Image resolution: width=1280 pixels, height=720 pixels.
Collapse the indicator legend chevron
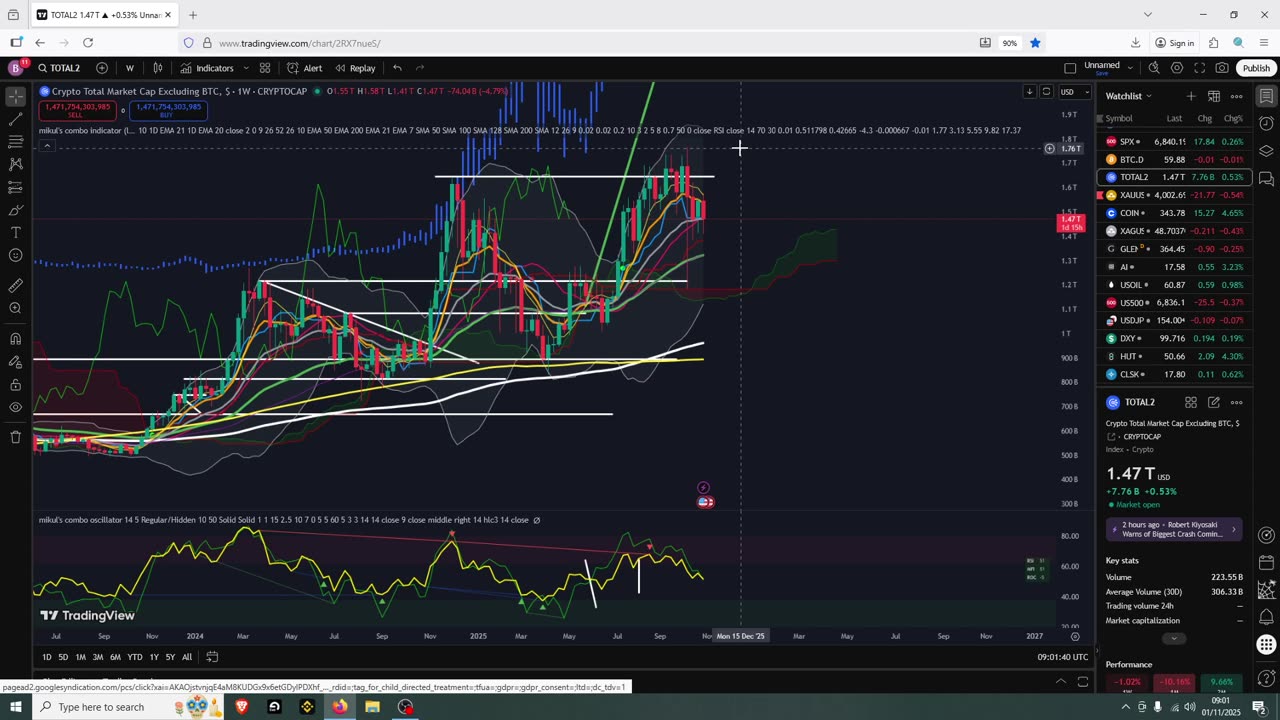coord(47,146)
